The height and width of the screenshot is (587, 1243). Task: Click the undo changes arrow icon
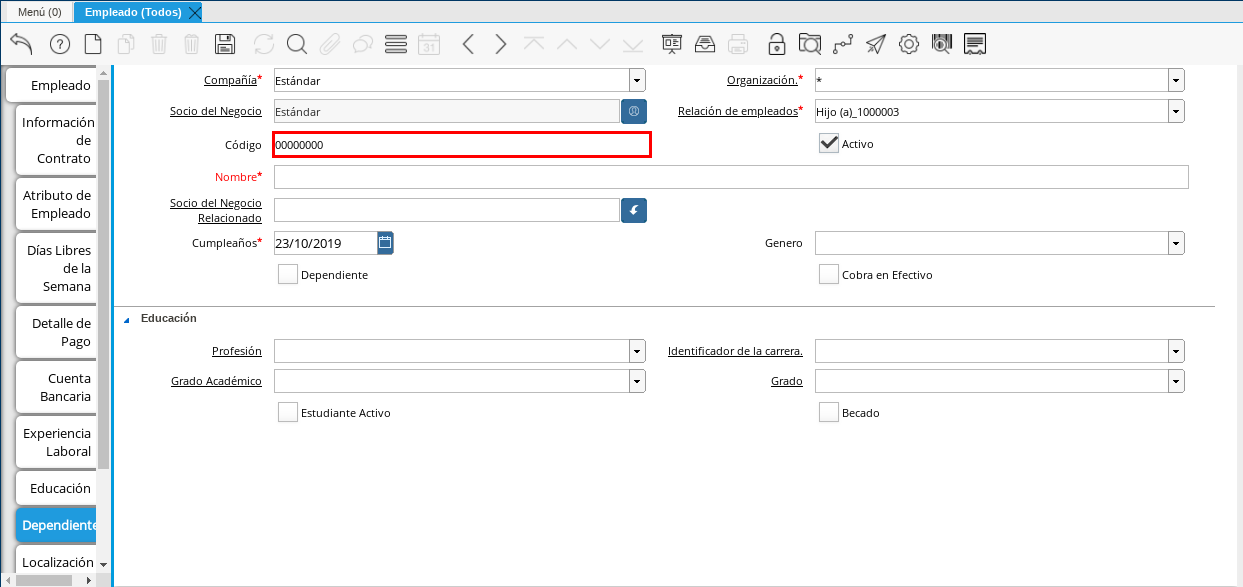(21, 44)
